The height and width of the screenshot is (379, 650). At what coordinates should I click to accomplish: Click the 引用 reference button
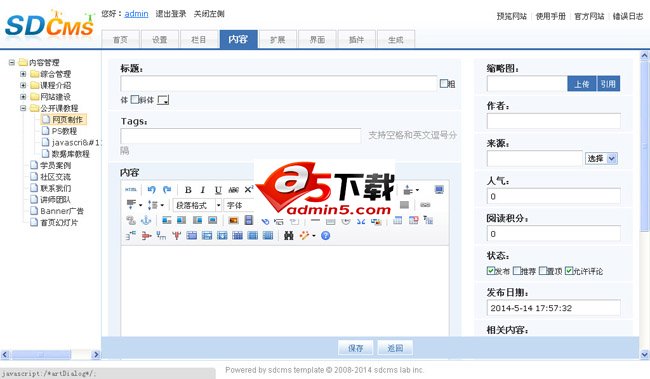[x=608, y=84]
